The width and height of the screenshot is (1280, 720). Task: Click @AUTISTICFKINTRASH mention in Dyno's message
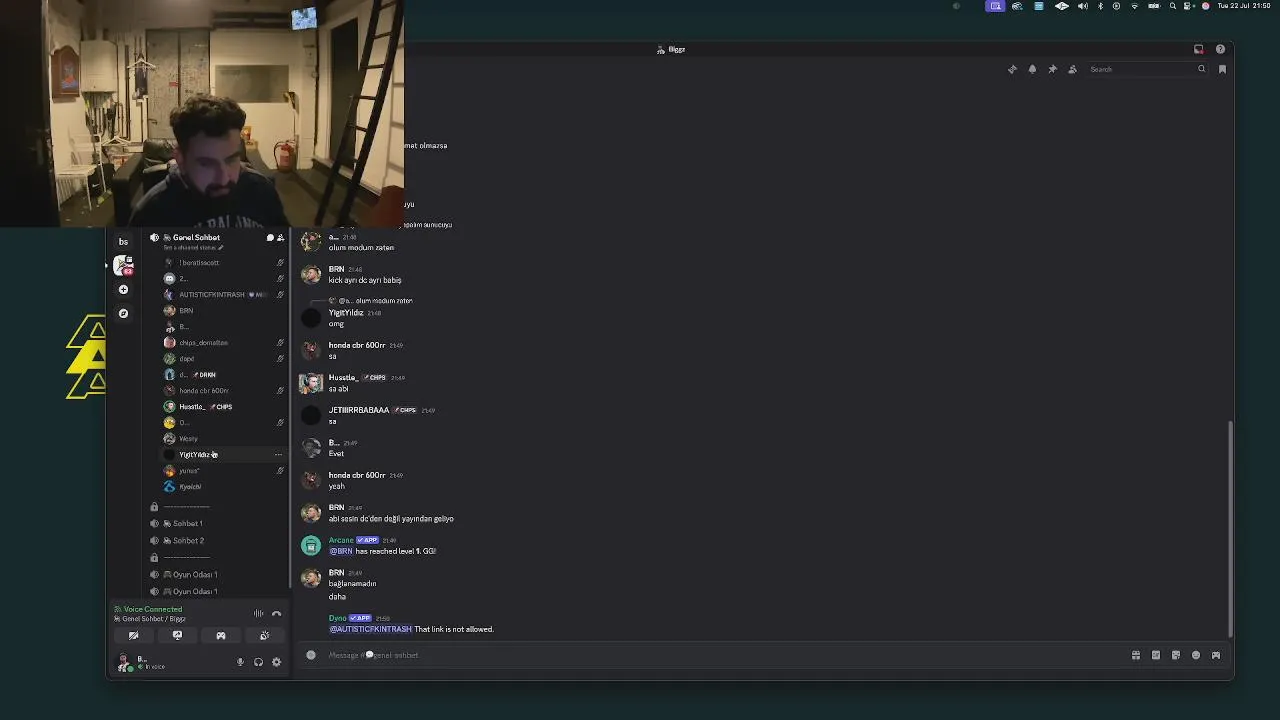(x=370, y=629)
